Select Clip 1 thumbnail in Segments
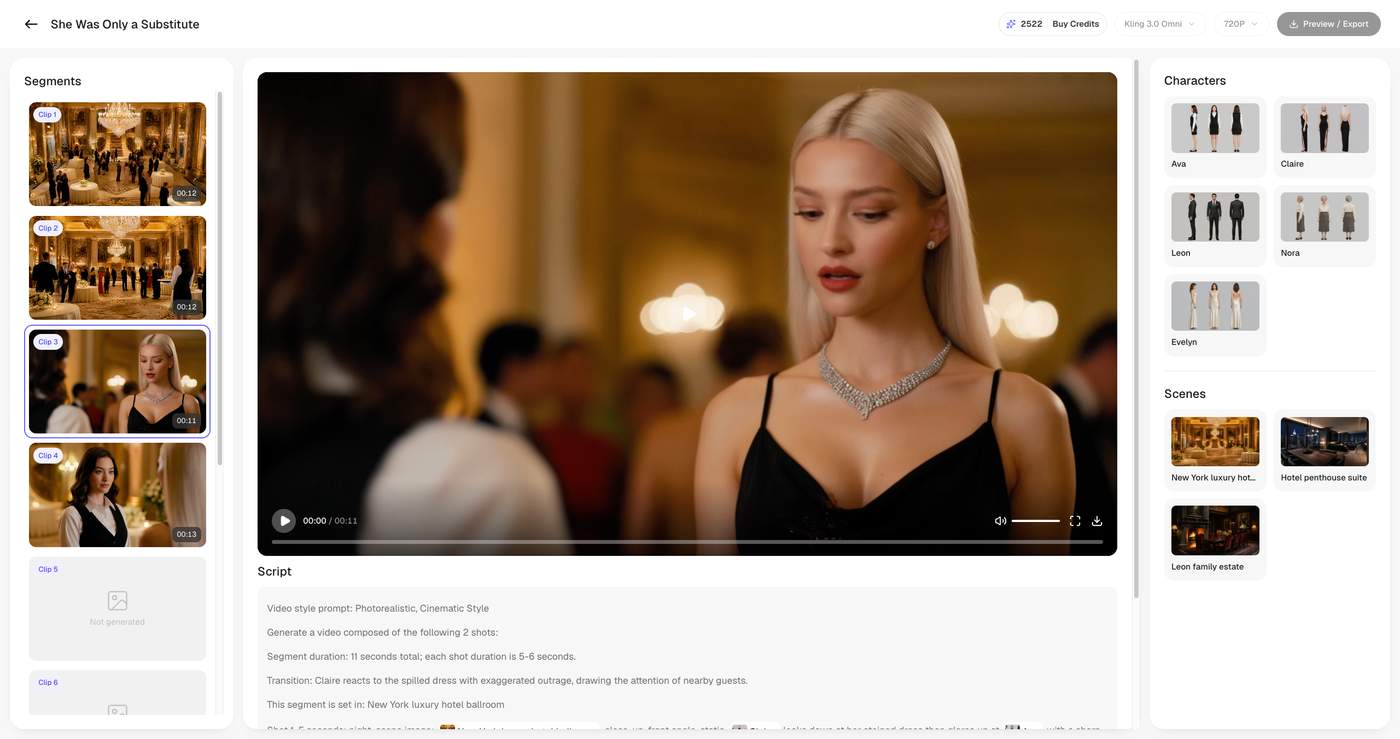The width and height of the screenshot is (1400, 739). click(117, 154)
